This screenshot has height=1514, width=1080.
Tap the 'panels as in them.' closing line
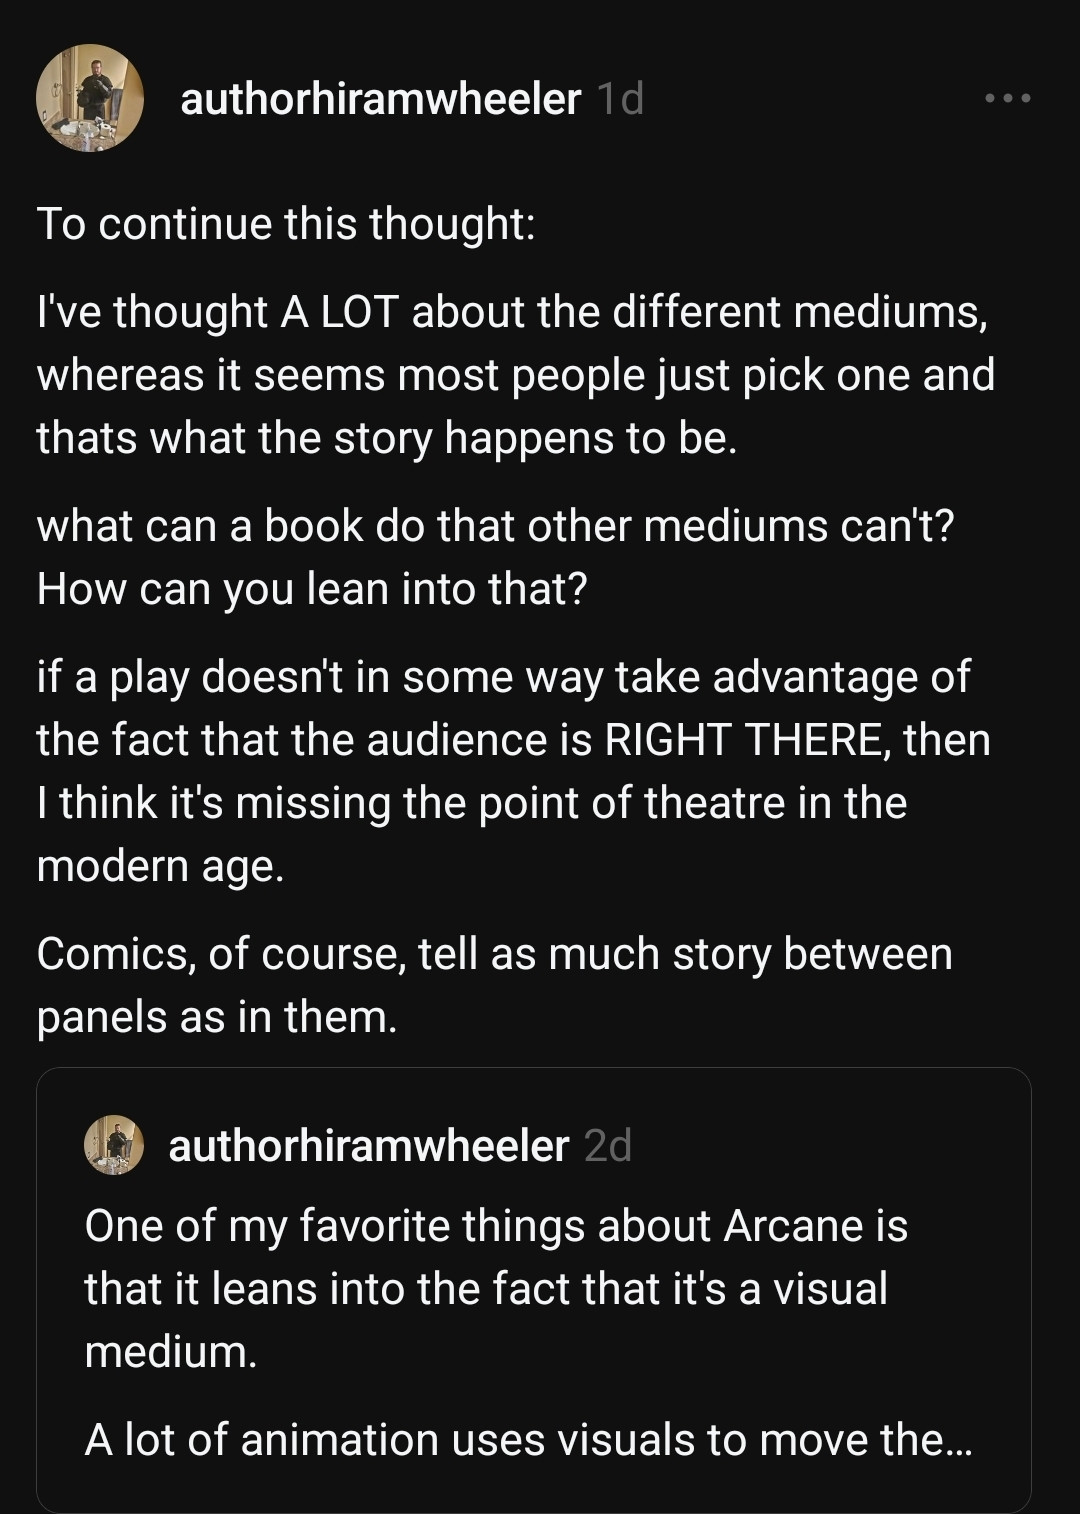pyautogui.click(x=217, y=1017)
